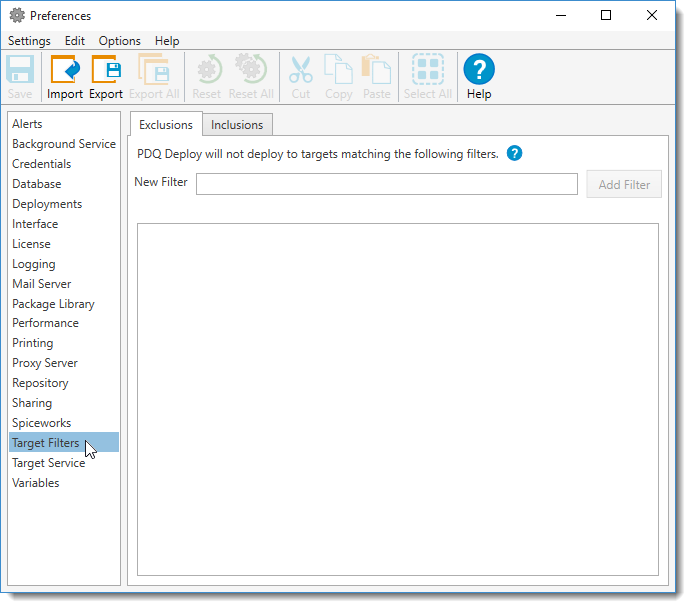The image size is (691, 608).
Task: Click the Reset toolbar icon
Action: [x=208, y=69]
